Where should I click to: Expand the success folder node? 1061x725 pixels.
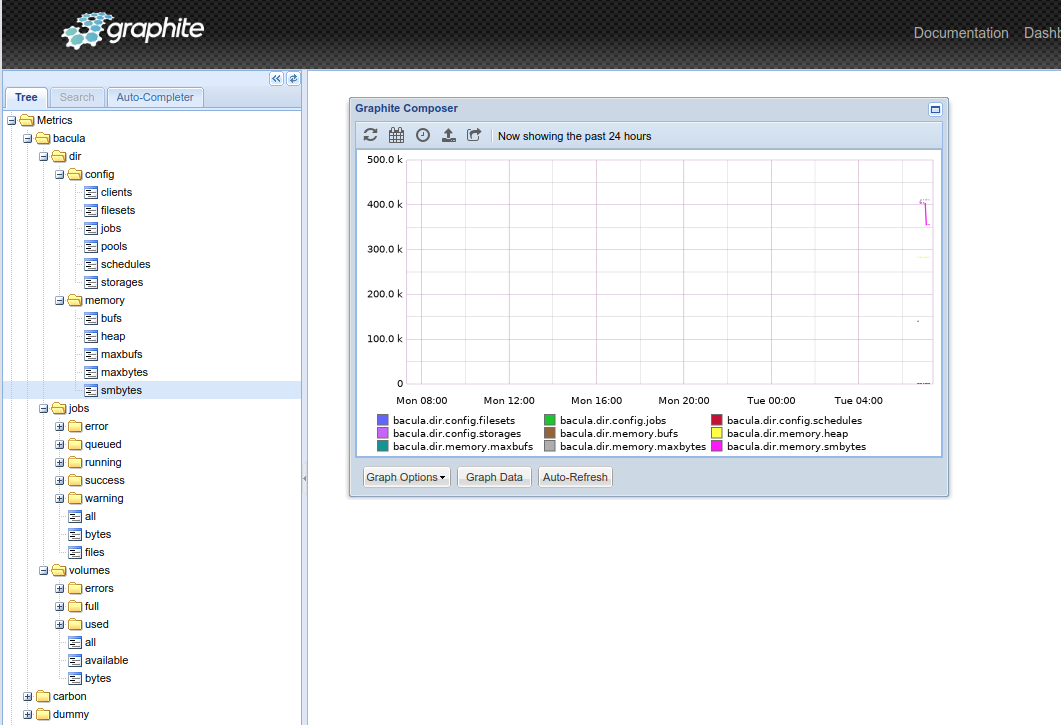point(60,481)
